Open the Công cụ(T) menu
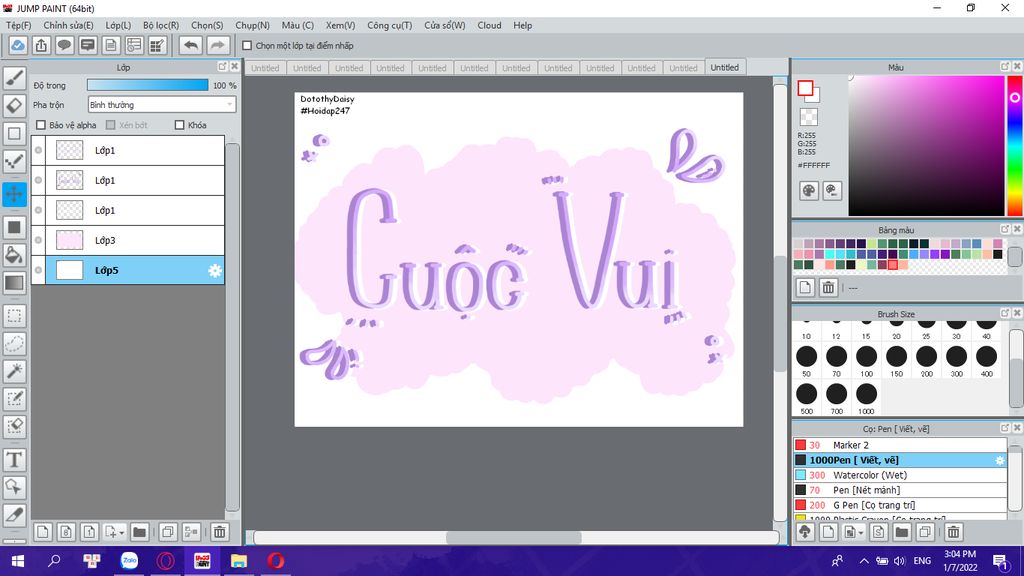1024x576 pixels. (389, 25)
